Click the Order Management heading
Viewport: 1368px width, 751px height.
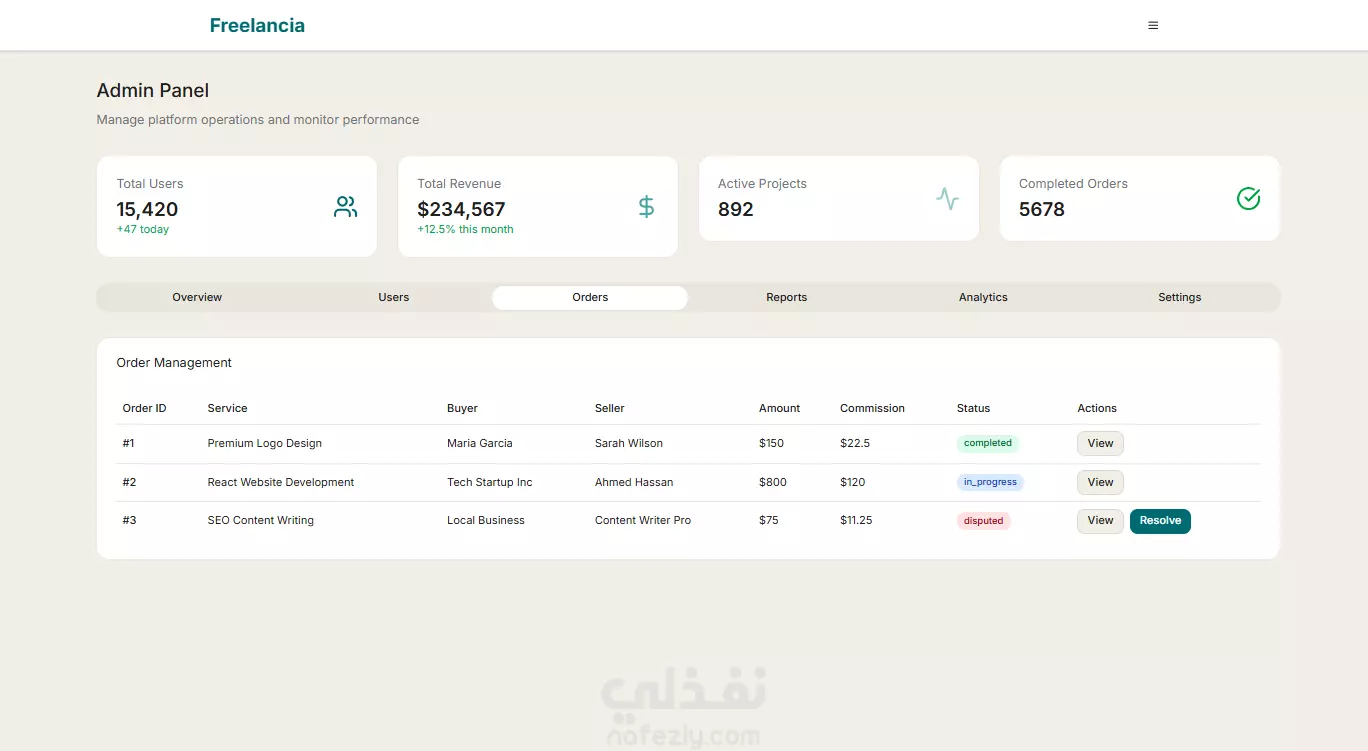coord(174,363)
